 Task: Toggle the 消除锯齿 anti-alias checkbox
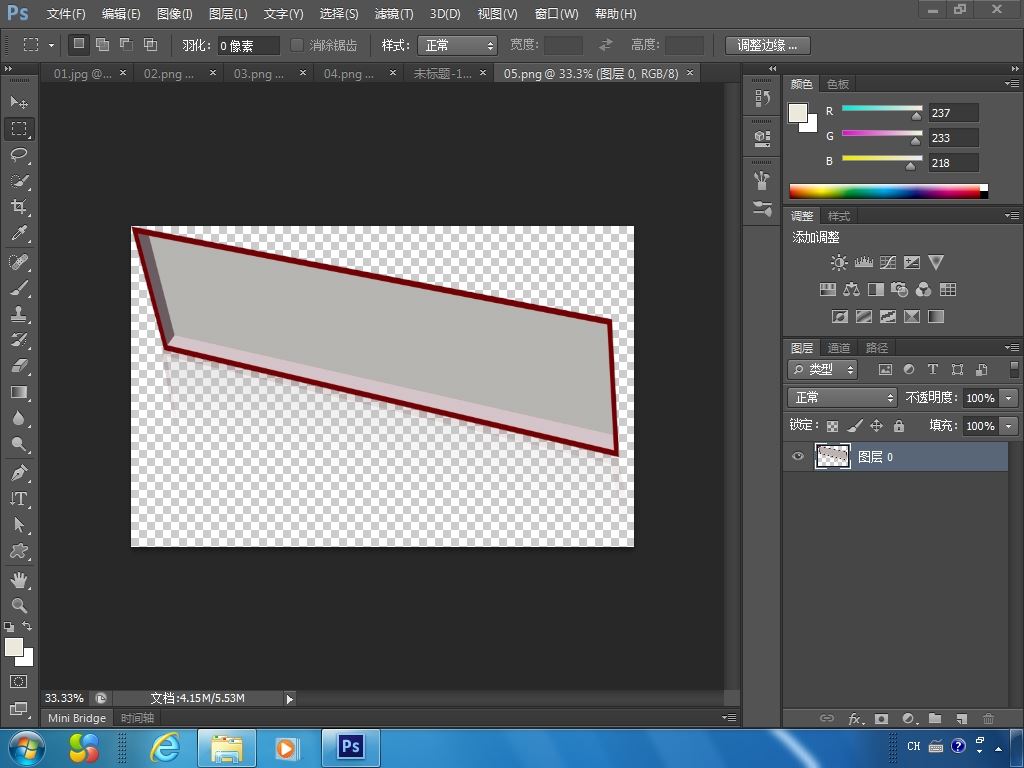297,45
